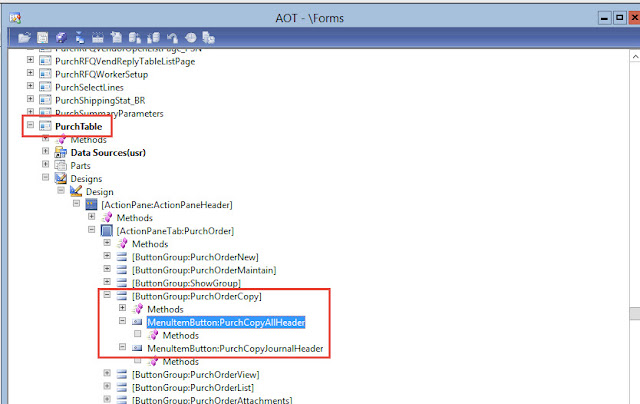Collapse the PurchTable form node
The width and height of the screenshot is (640, 404).
(x=30, y=124)
